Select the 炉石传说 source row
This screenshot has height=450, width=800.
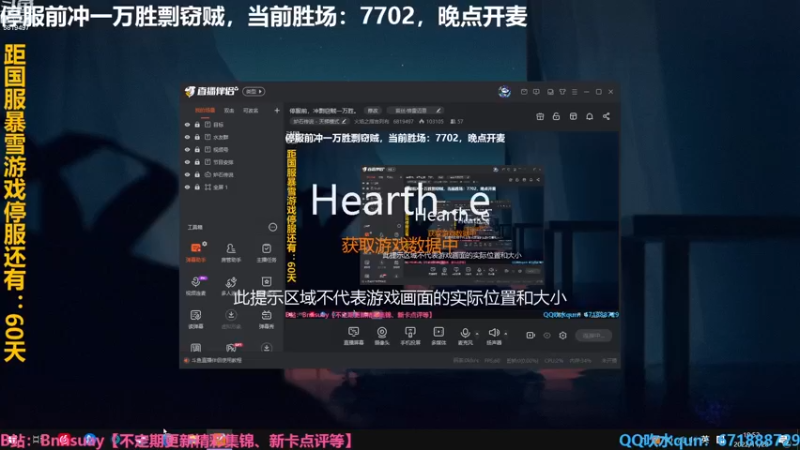(232, 174)
